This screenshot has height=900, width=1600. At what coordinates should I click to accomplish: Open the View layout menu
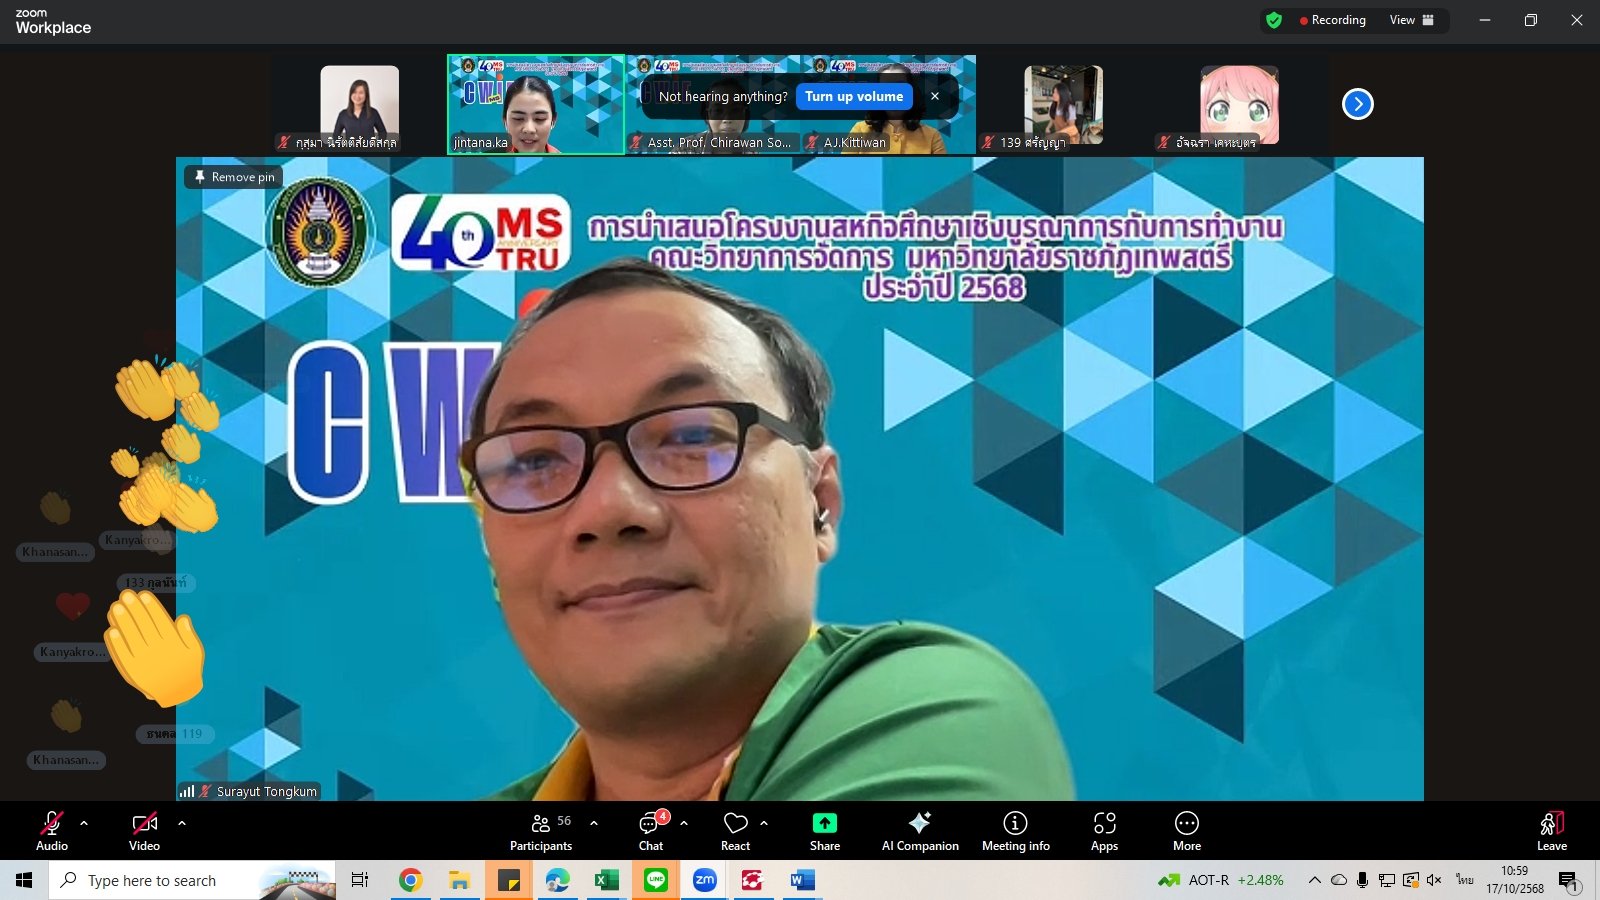pyautogui.click(x=1411, y=20)
